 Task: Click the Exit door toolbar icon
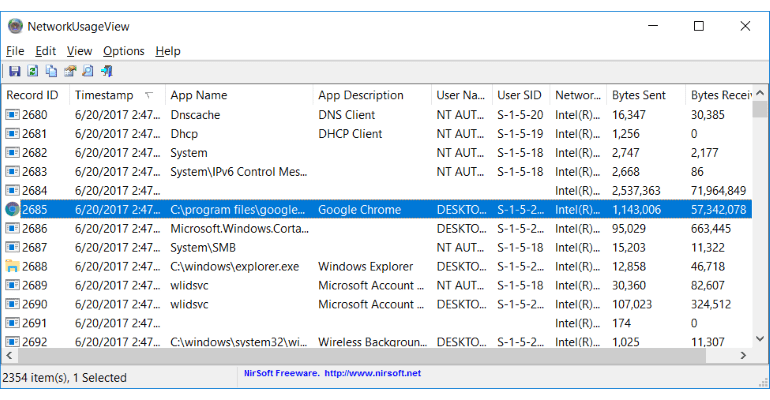[x=106, y=71]
